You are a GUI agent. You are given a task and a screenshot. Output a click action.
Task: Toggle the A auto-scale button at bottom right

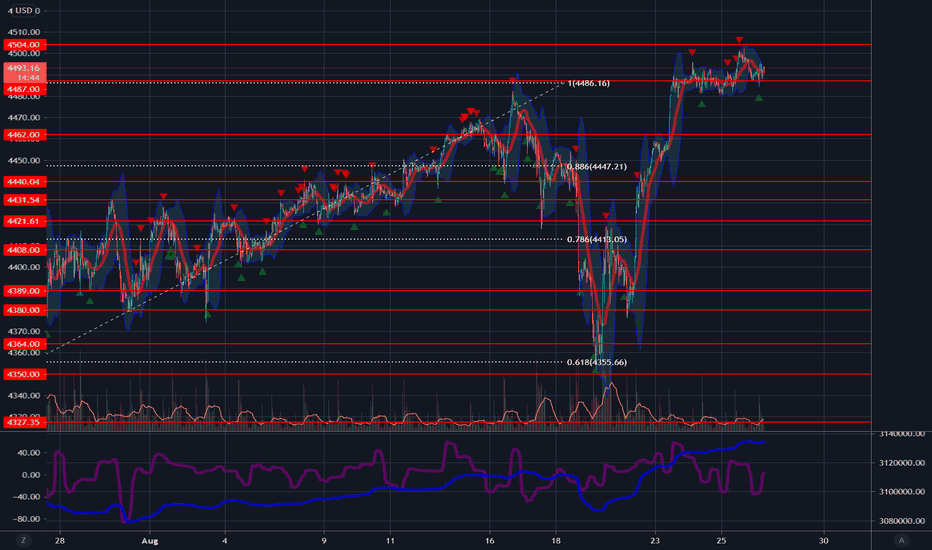(901, 540)
